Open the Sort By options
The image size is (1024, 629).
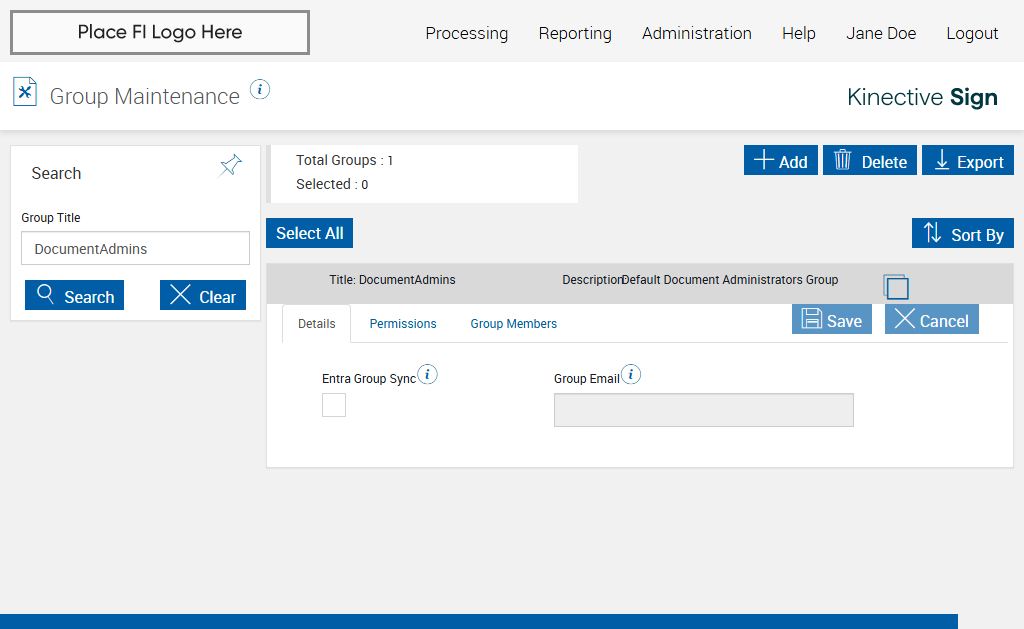point(963,234)
